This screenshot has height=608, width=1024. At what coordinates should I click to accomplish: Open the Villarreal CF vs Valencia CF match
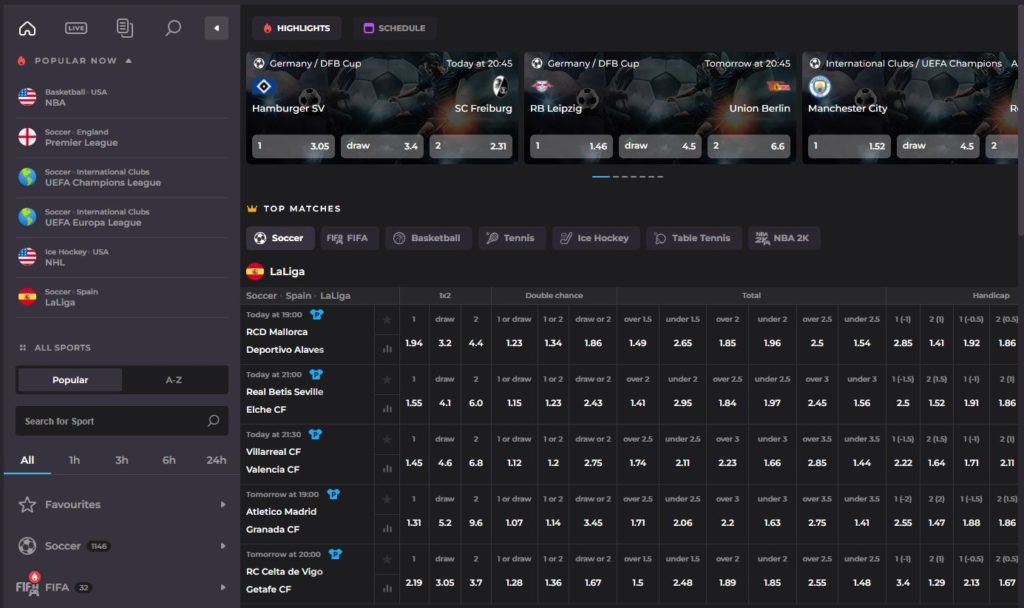(273, 460)
